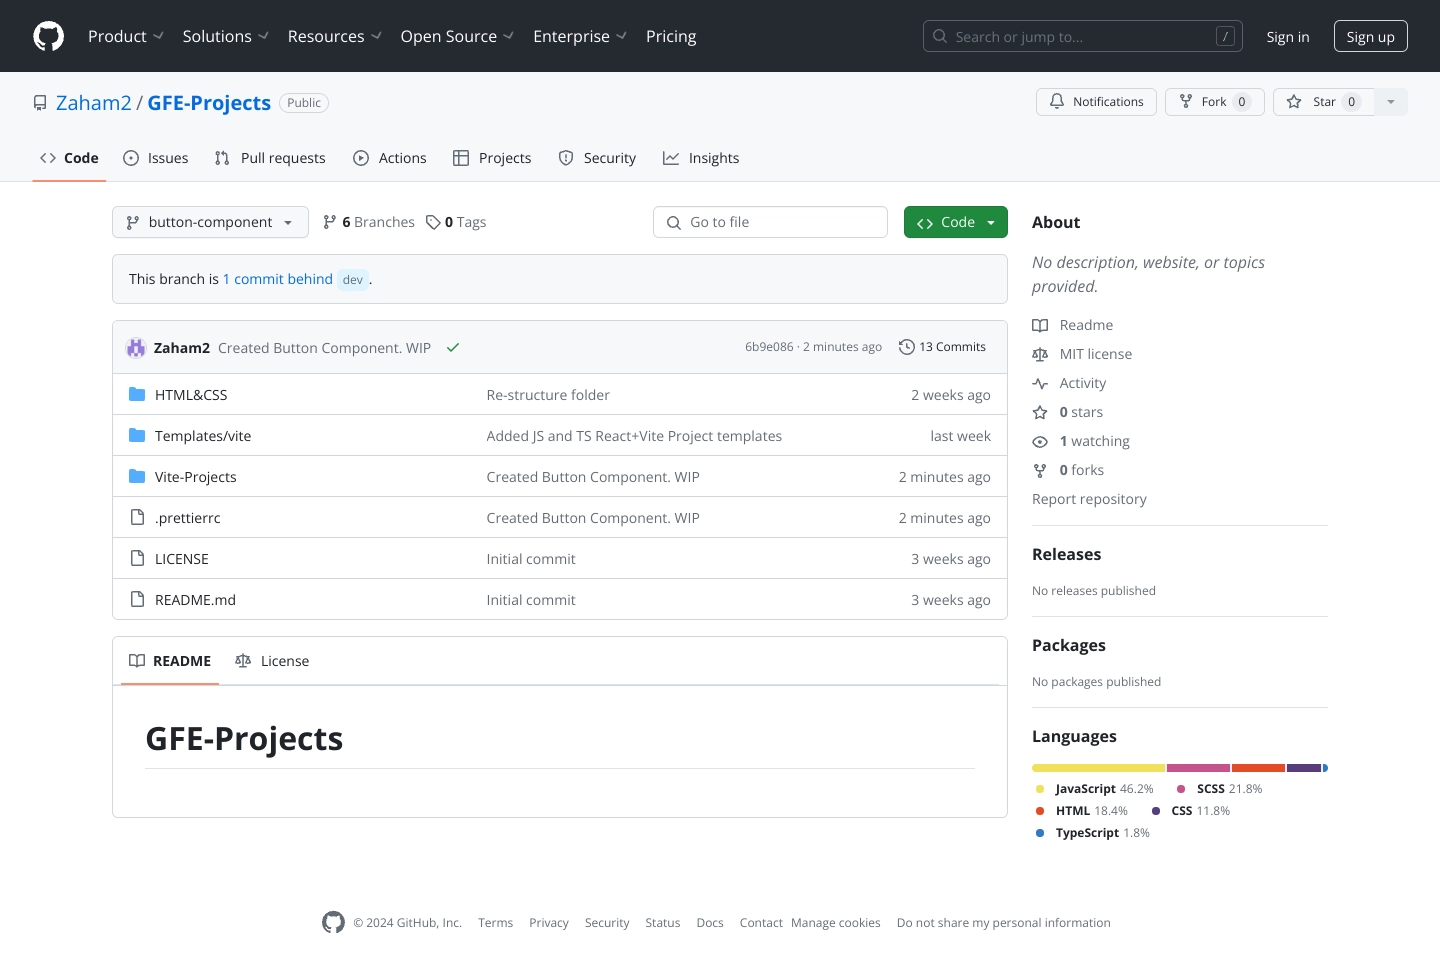The image size is (1440, 975).
Task: Follow the 1 commit behind link
Action: [x=278, y=279]
